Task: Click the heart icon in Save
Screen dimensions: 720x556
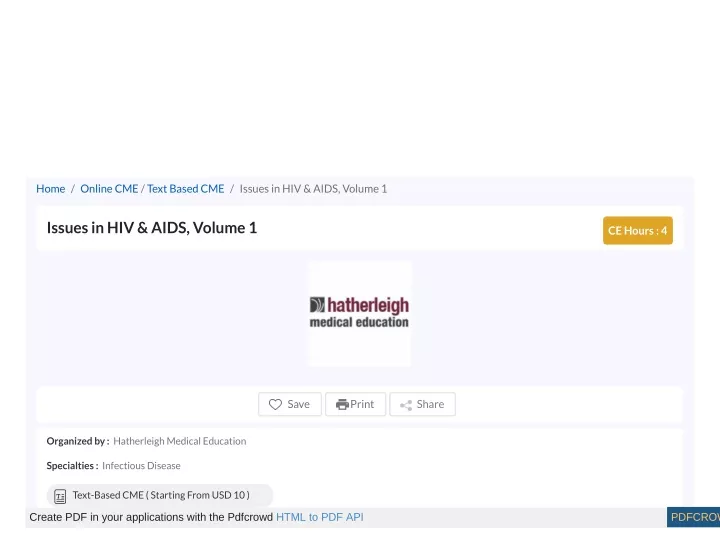Action: [275, 404]
